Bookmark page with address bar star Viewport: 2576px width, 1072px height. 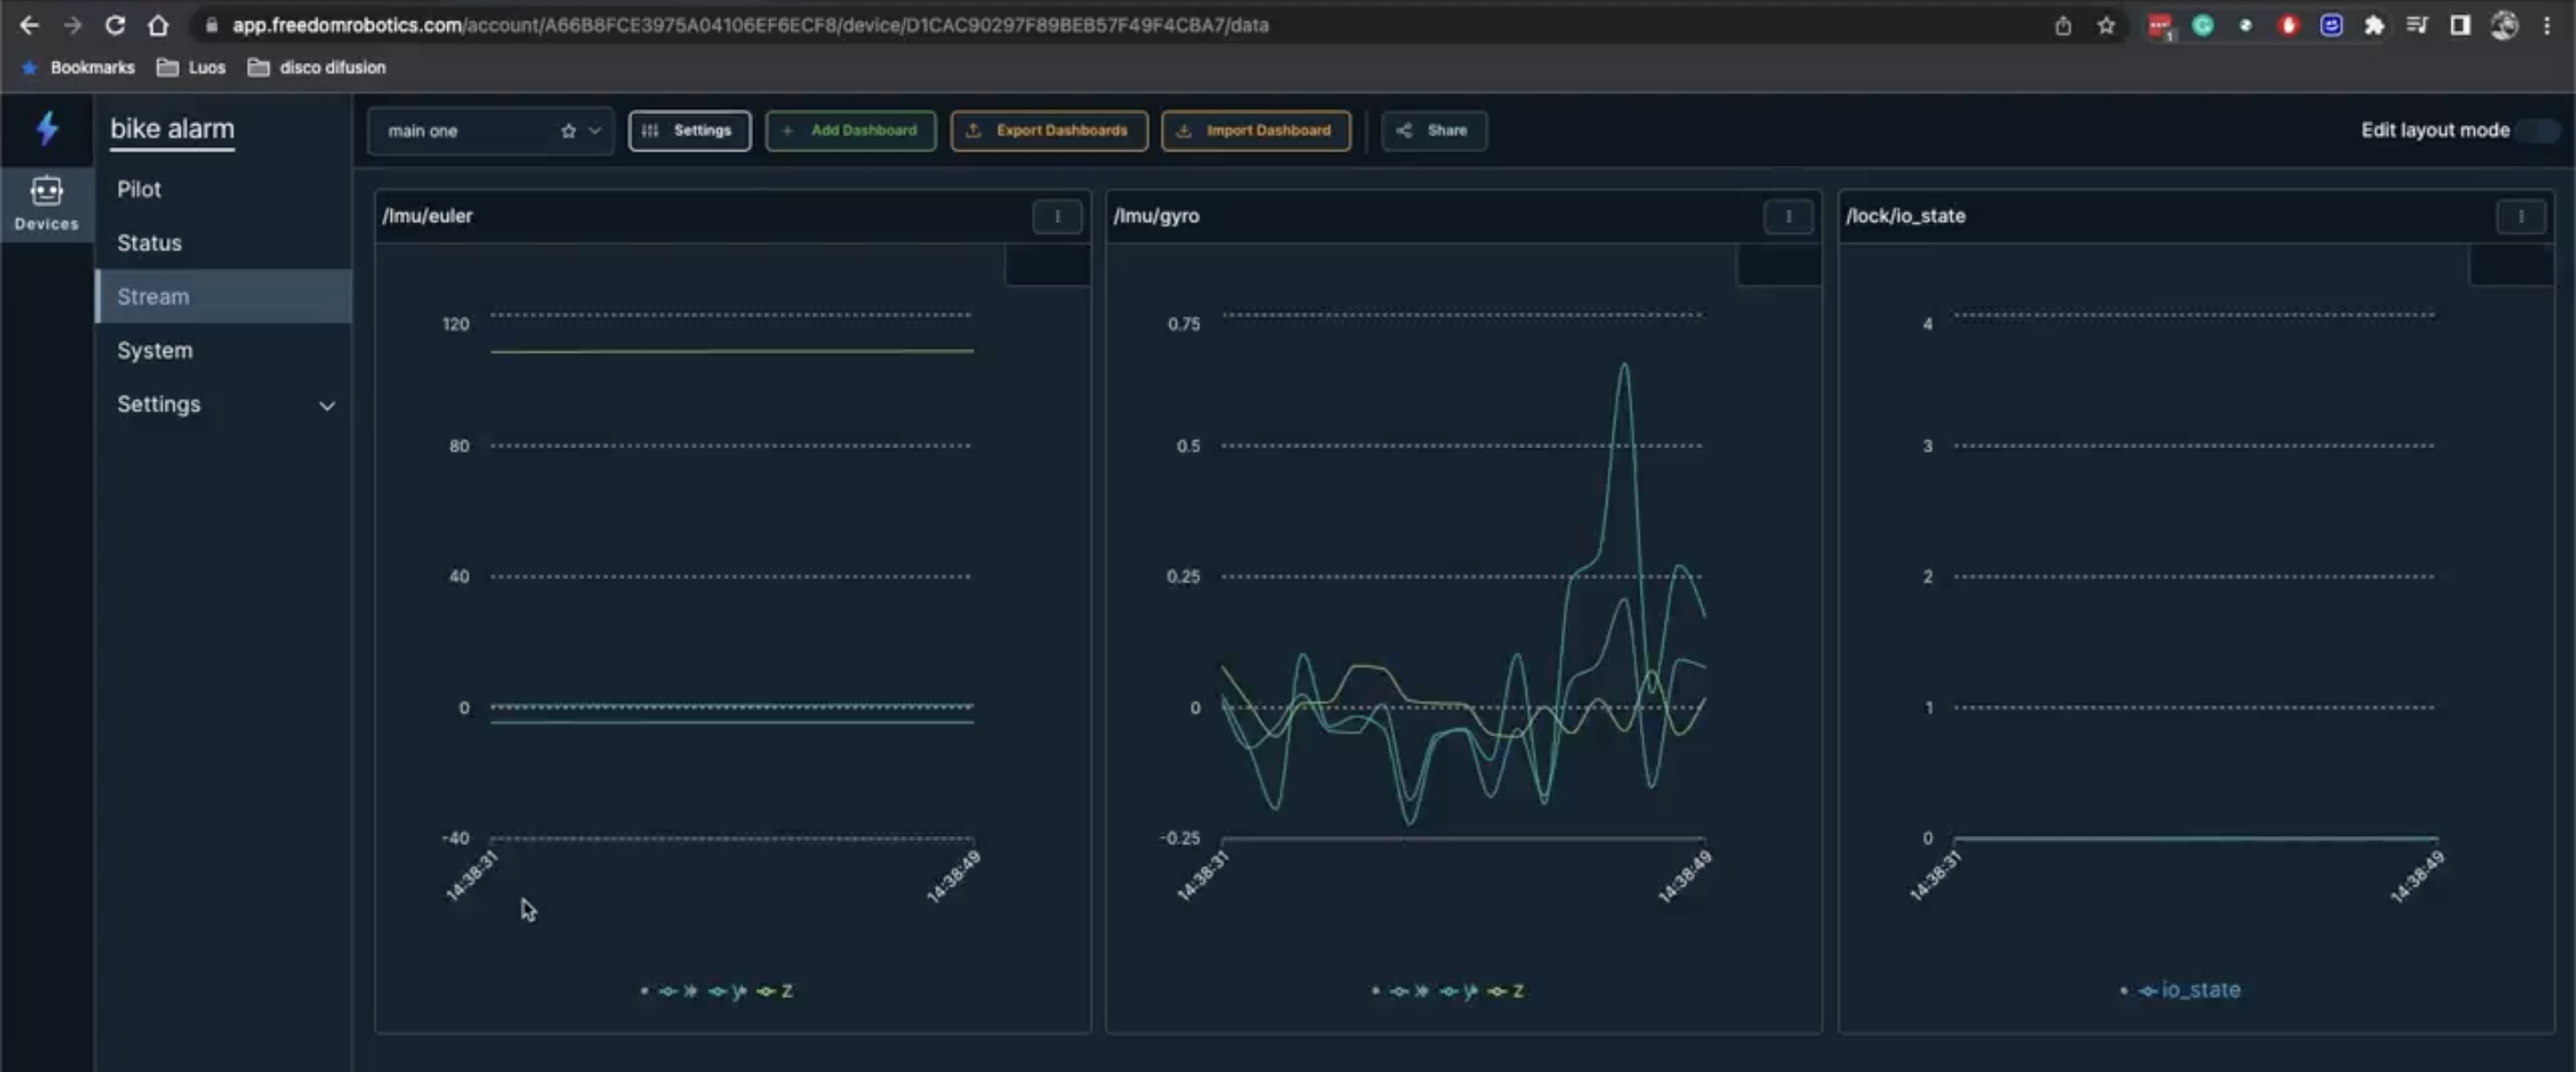point(2106,25)
